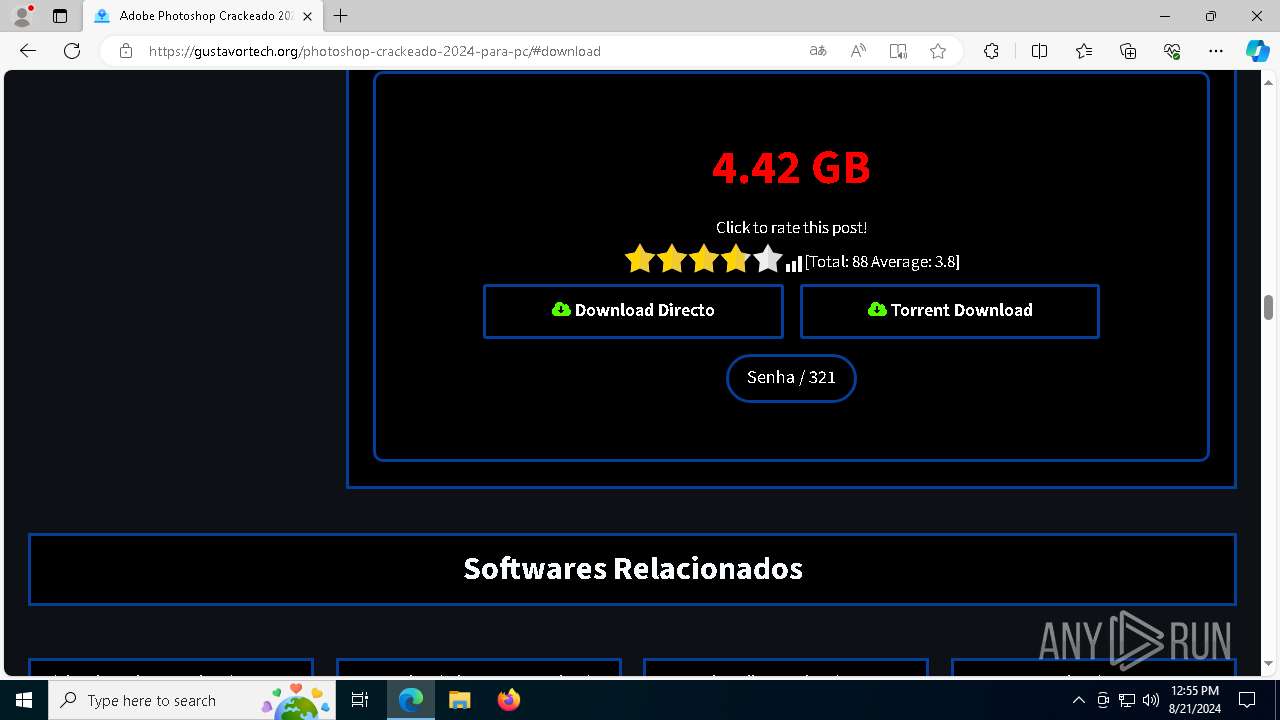Select the Adobe Photoshop Crackeado tab
The width and height of the screenshot is (1280, 720).
tap(201, 16)
